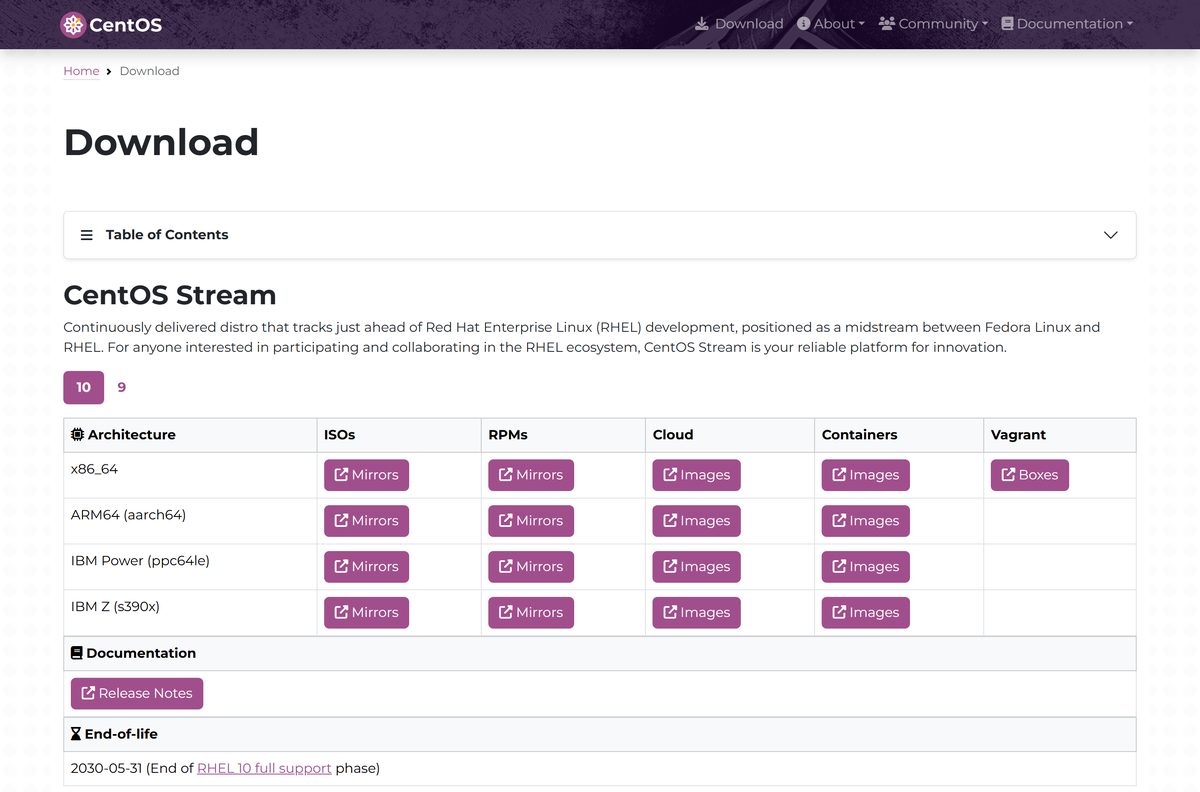Click the download icon in navbar

(702, 24)
